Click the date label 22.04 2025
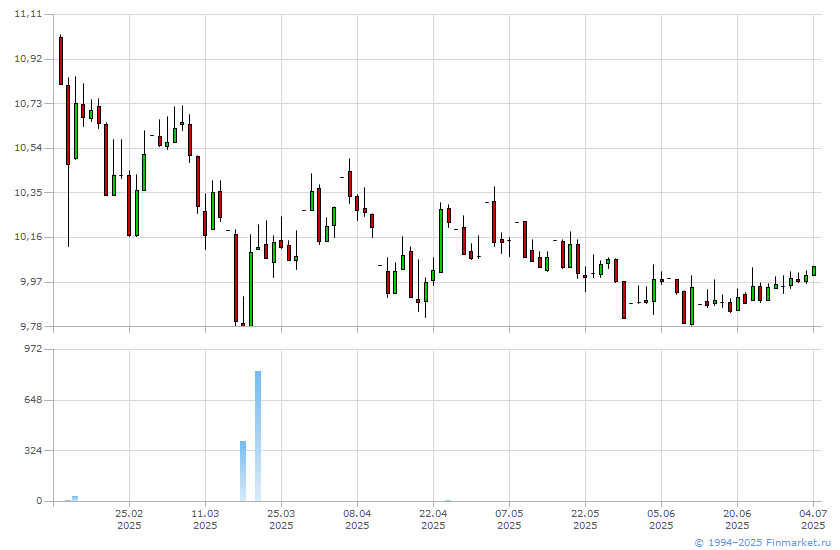The width and height of the screenshot is (840, 550). [433, 519]
